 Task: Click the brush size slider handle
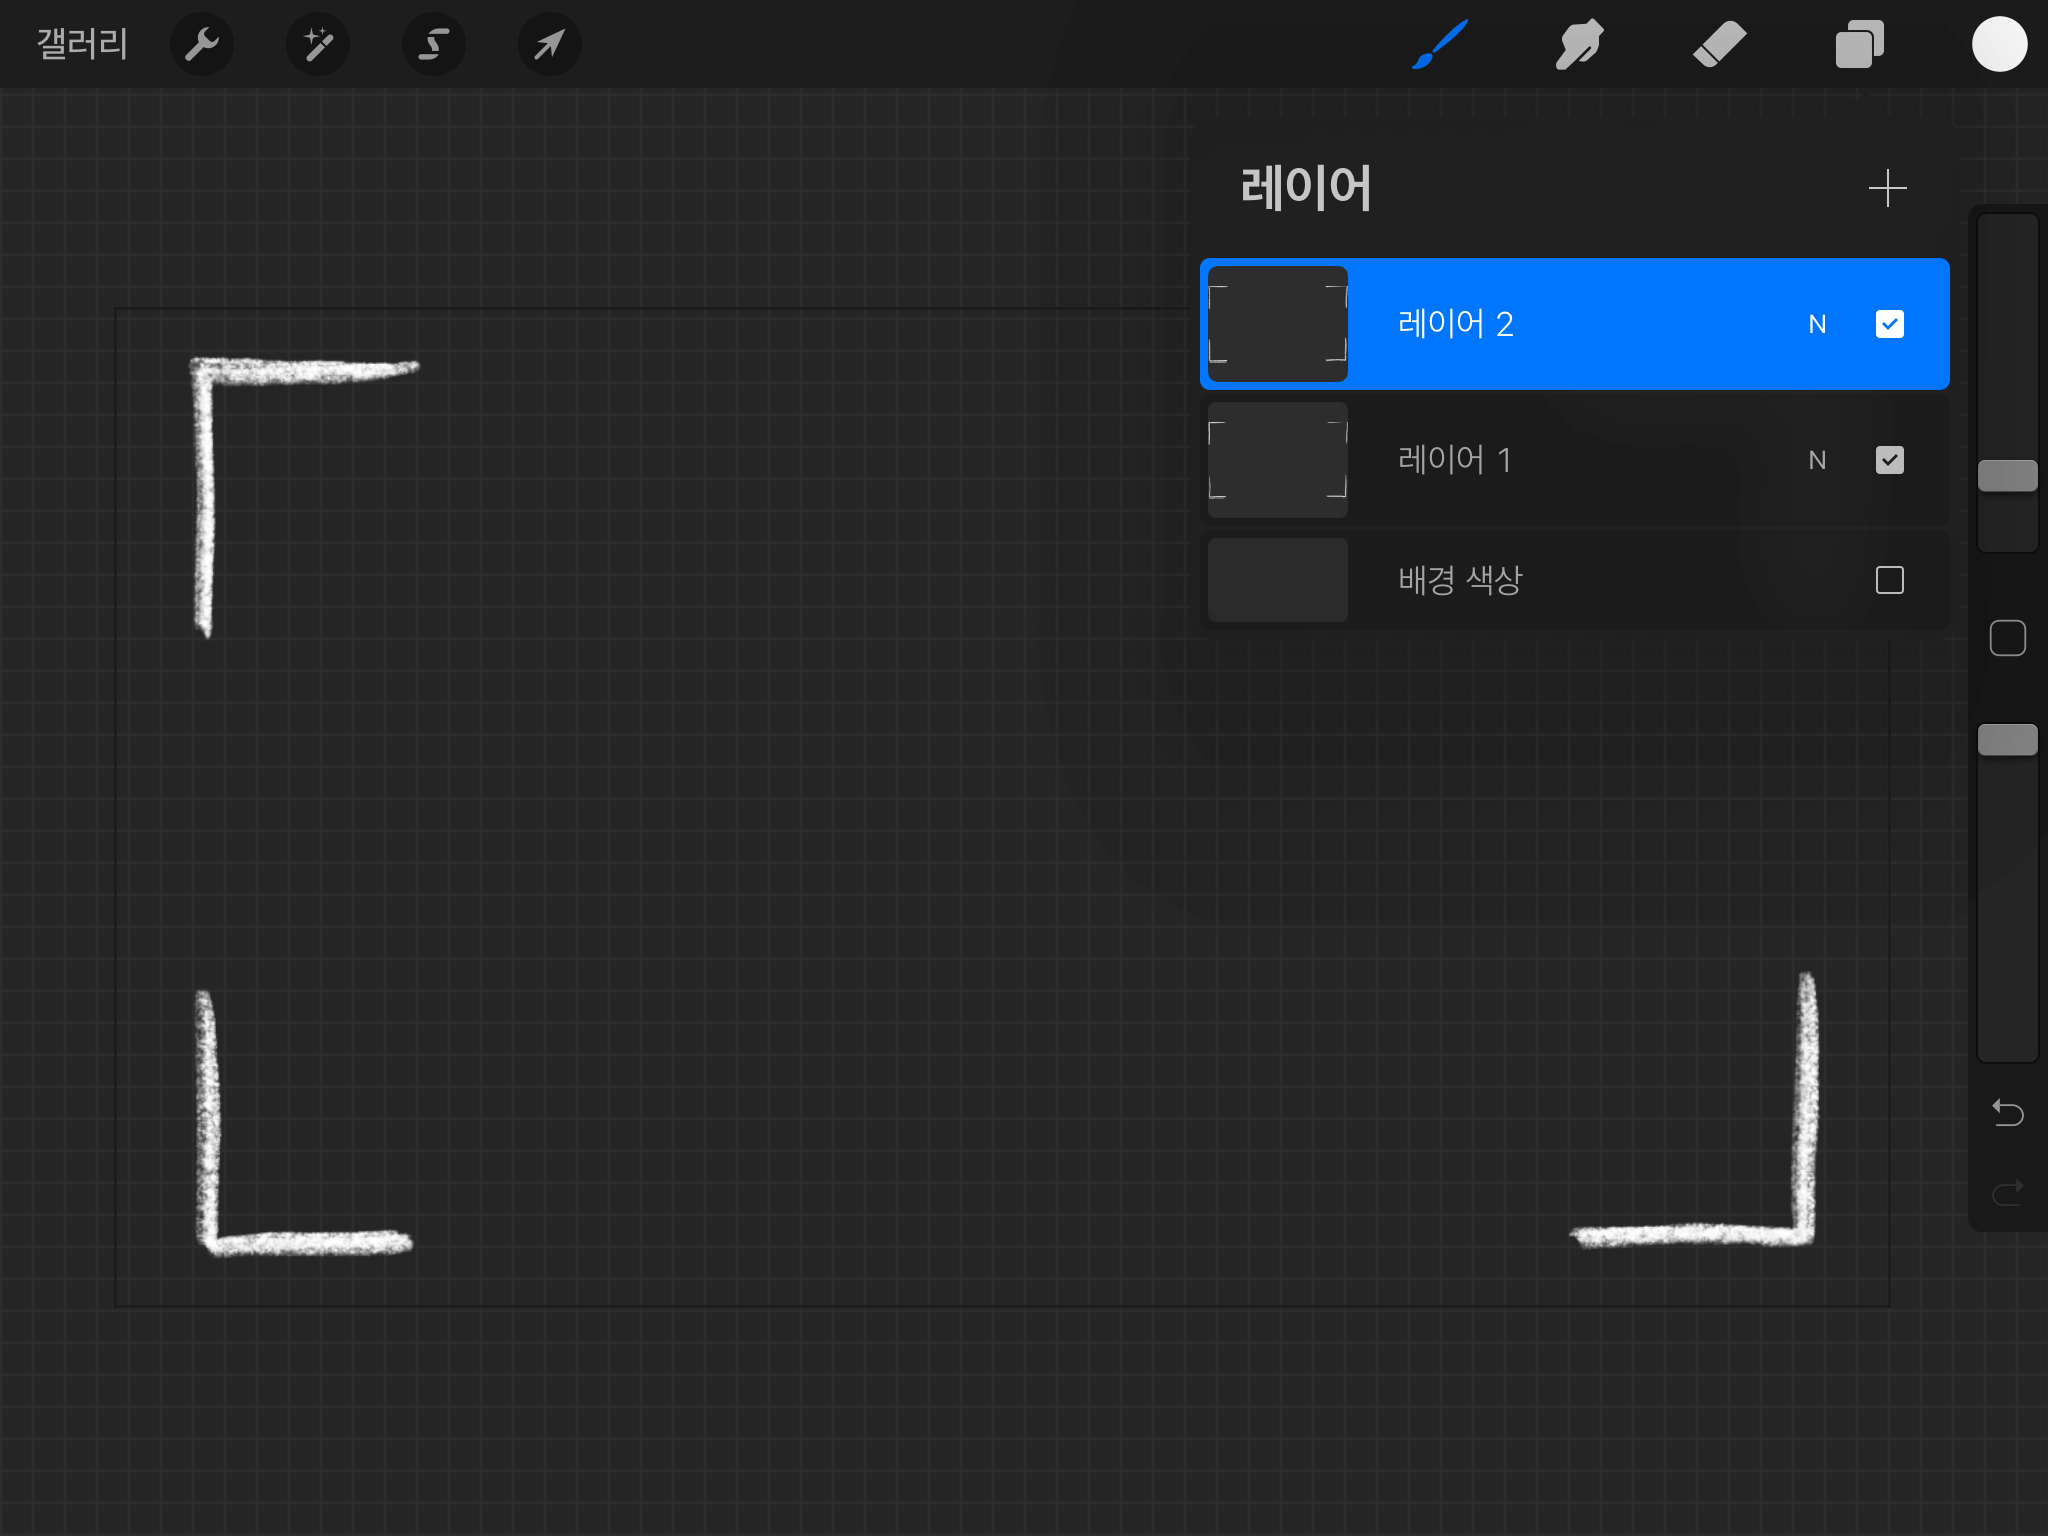pos(2007,476)
